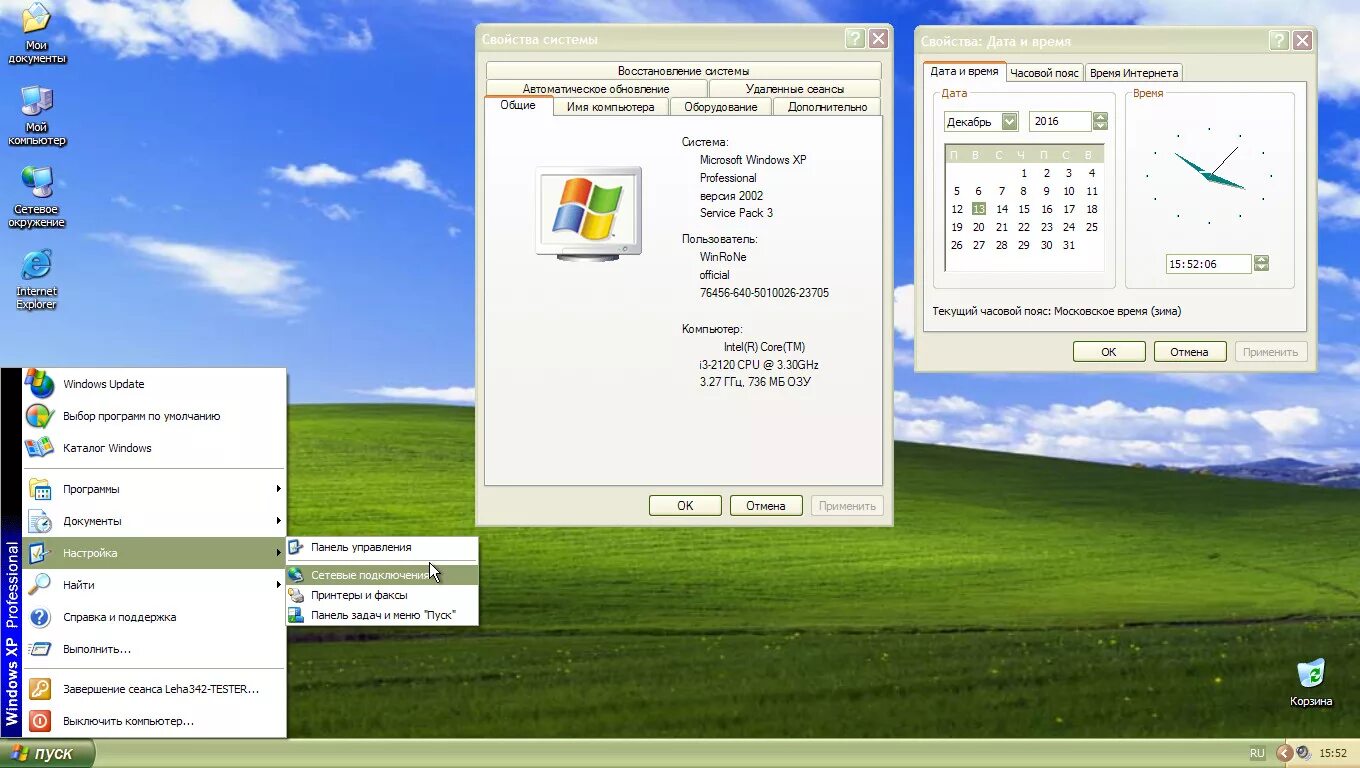Select the Дата и время tab
Screen dimensions: 1360x768
964,71
